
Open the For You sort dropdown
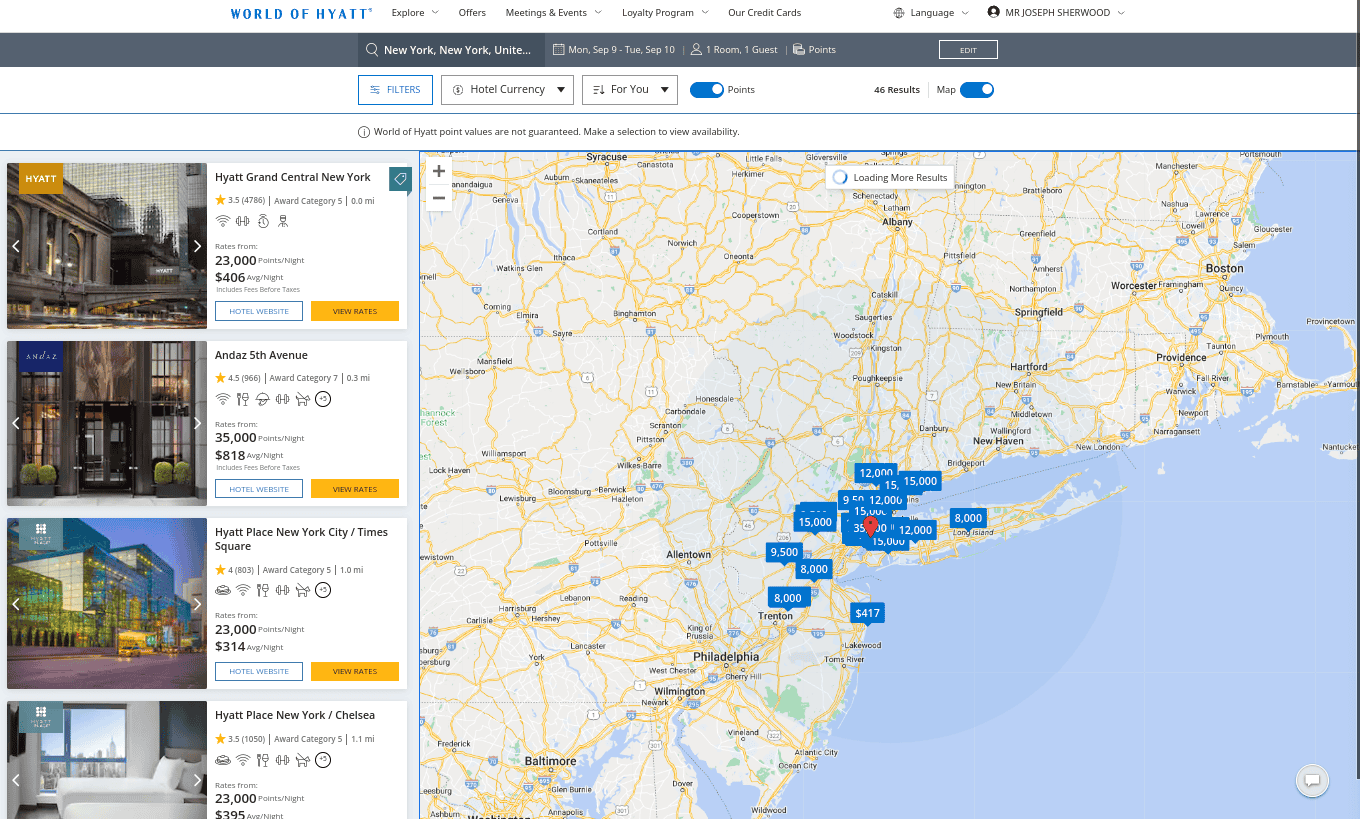point(630,90)
